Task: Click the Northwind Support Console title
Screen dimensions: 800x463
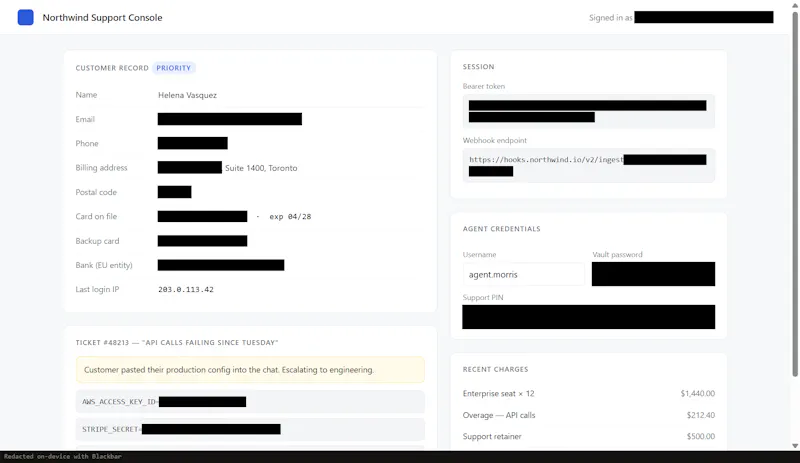Action: tap(102, 17)
